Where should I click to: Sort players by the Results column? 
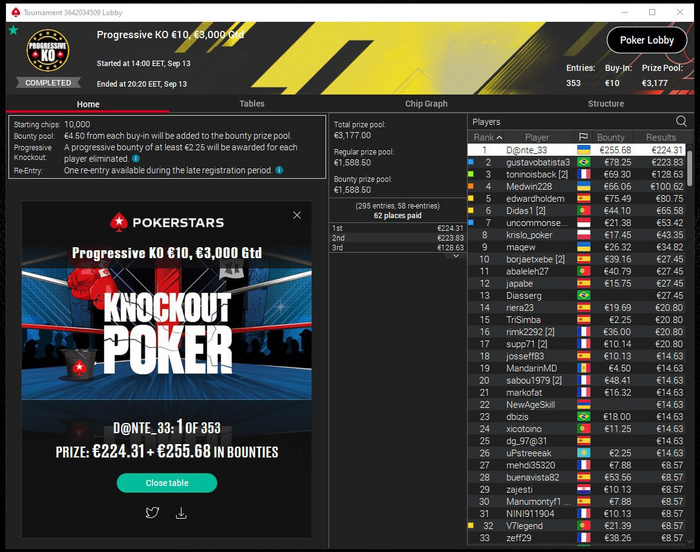click(x=661, y=138)
